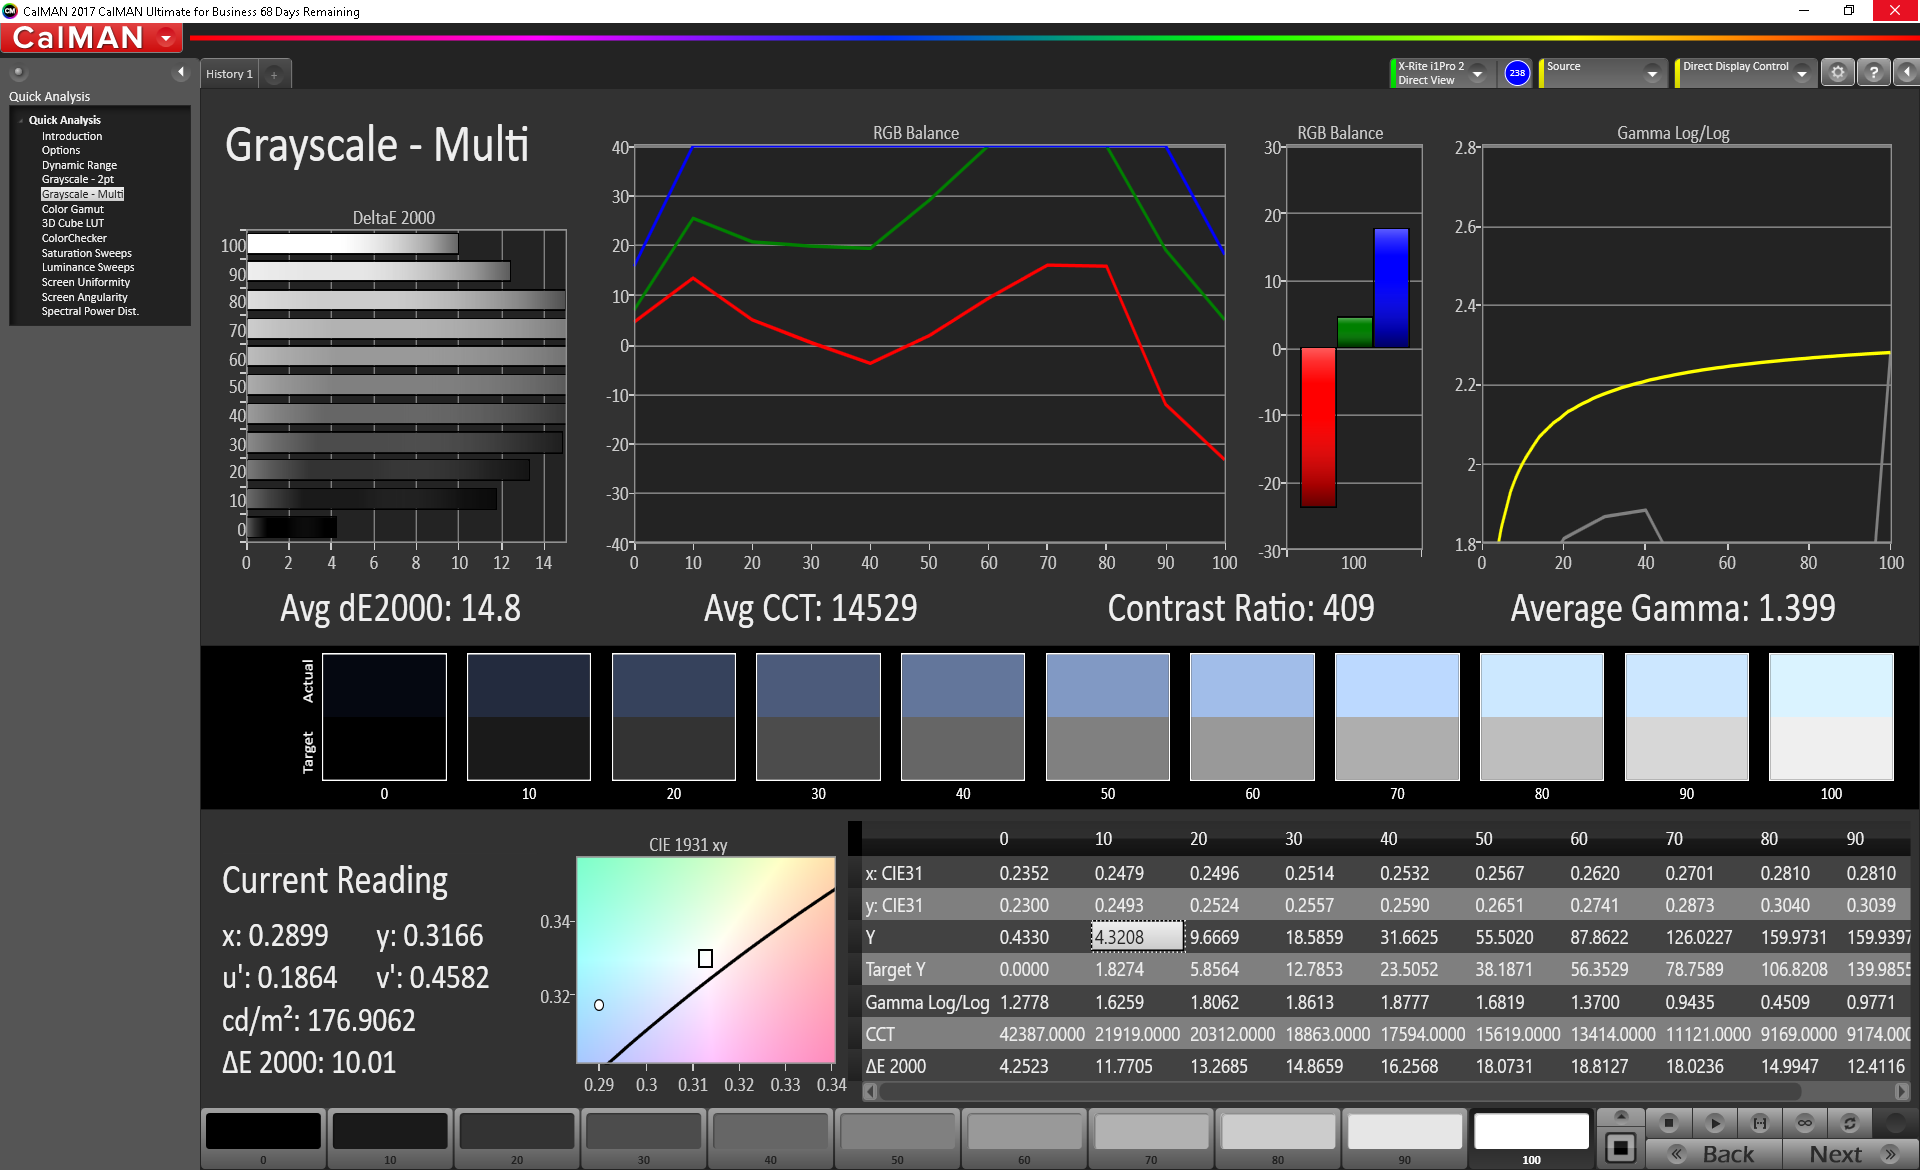
Task: Open the Direct Display Control dropdown
Action: pos(1801,74)
